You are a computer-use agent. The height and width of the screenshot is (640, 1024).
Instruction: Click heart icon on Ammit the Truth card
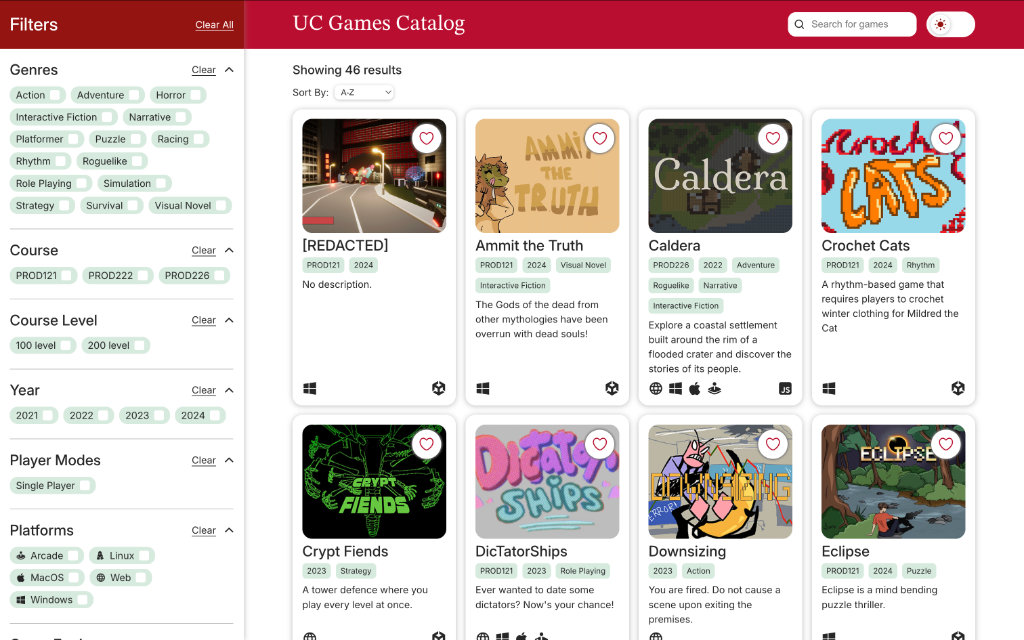point(600,138)
